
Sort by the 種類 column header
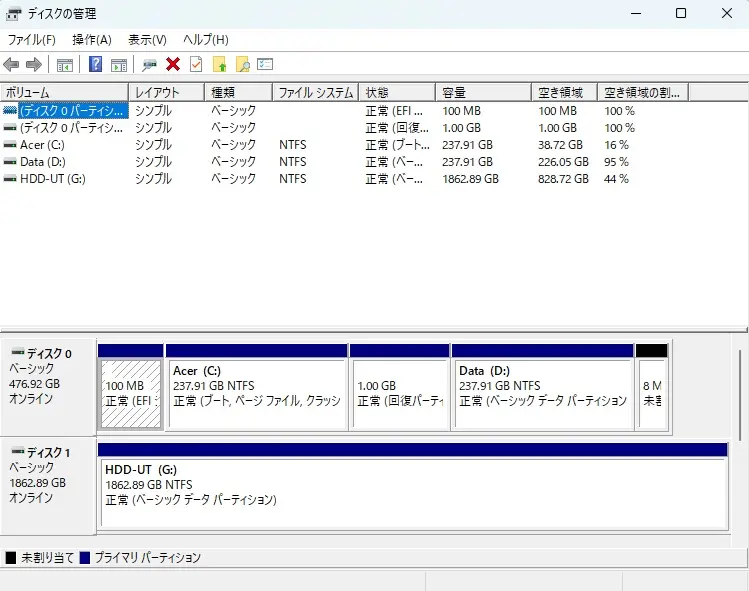(239, 92)
